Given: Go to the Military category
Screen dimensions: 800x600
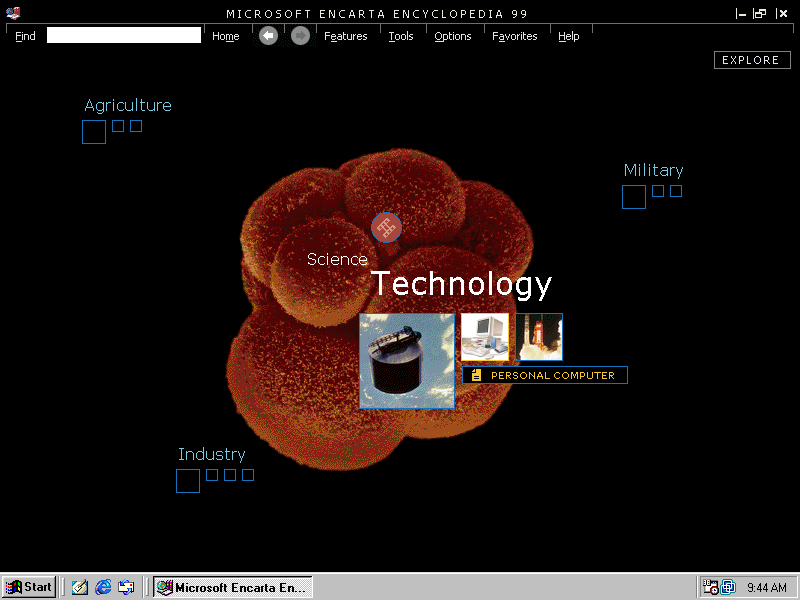Looking at the screenshot, I should 654,170.
